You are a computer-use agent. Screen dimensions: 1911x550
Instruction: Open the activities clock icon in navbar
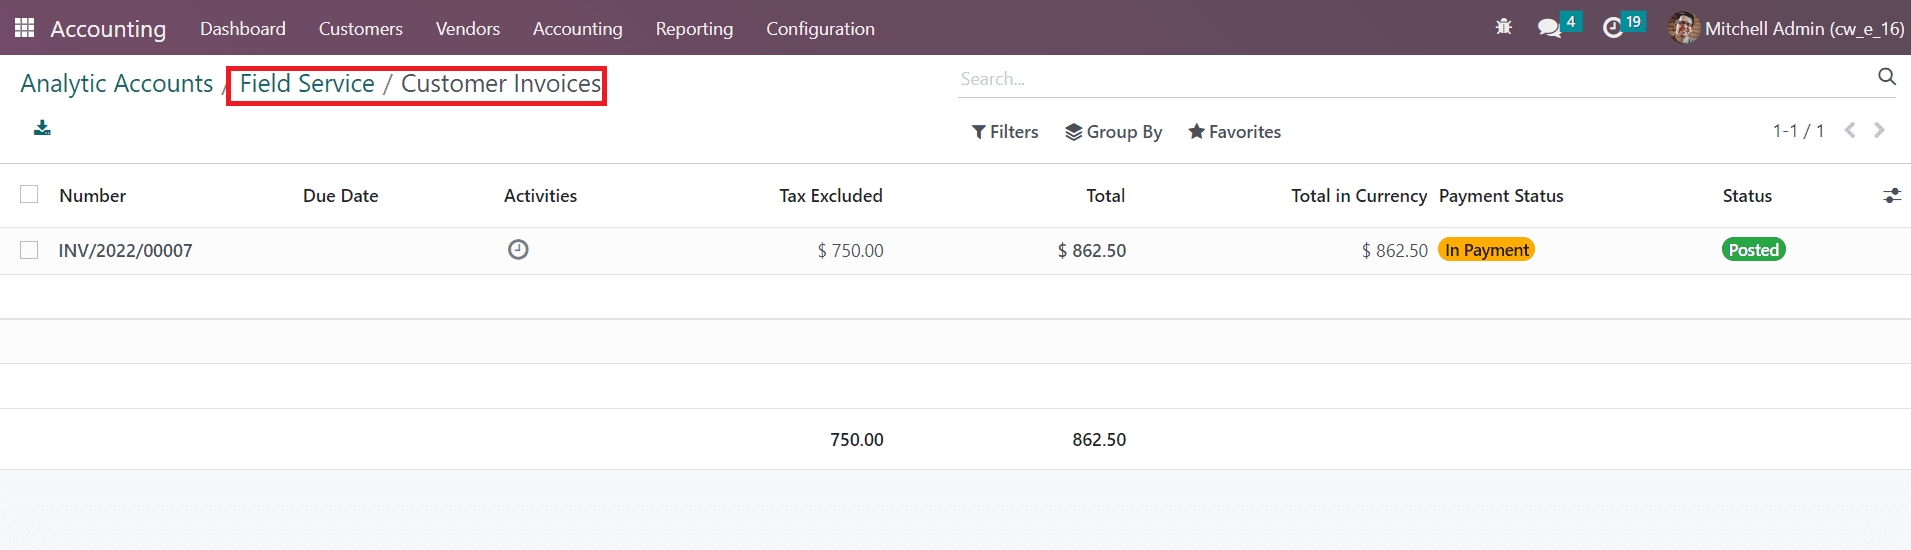(1612, 28)
